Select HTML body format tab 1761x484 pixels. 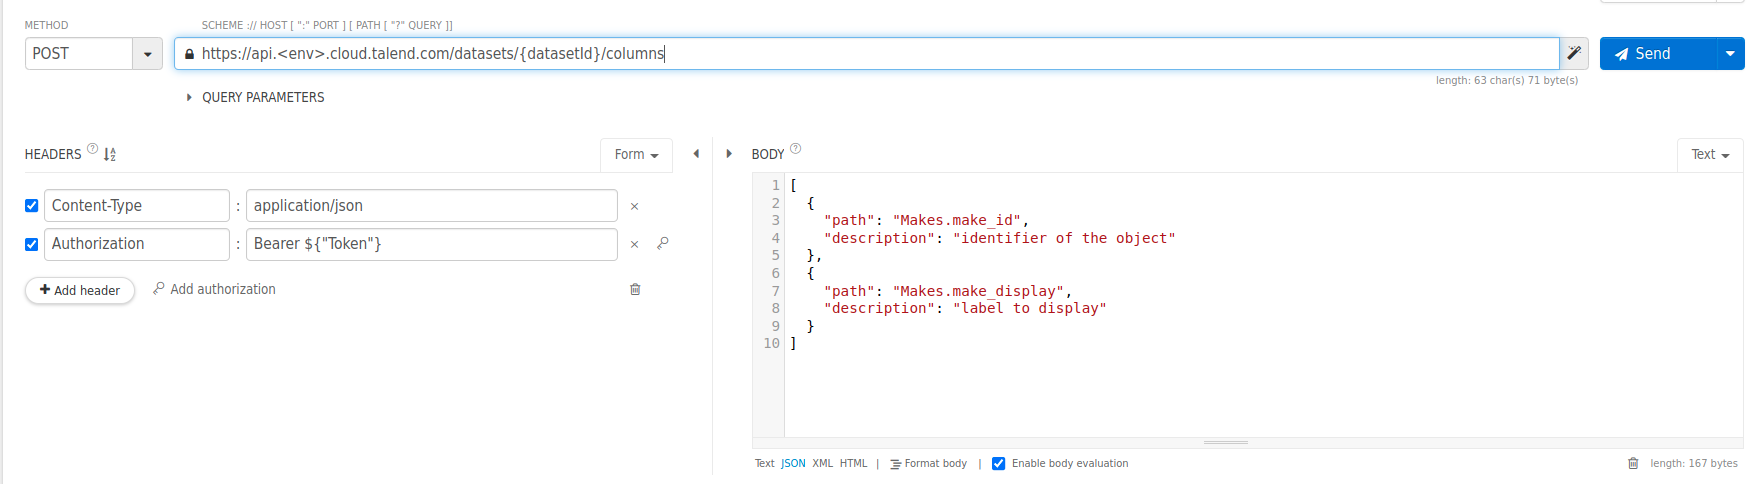pos(853,463)
